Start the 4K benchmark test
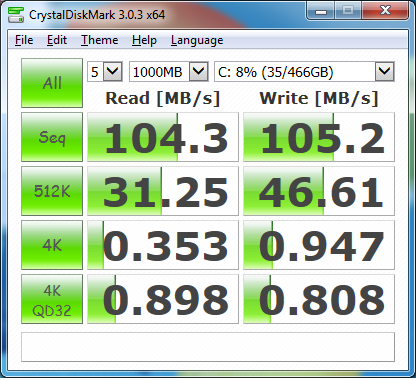 pos(52,245)
